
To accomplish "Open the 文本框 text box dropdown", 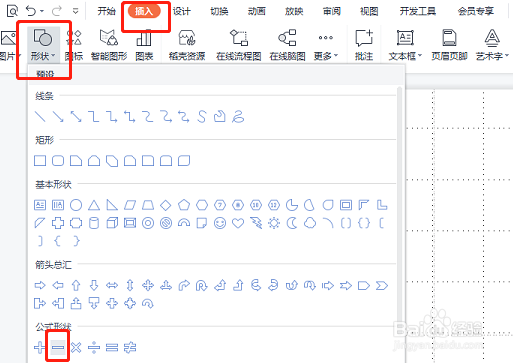I will (x=405, y=45).
